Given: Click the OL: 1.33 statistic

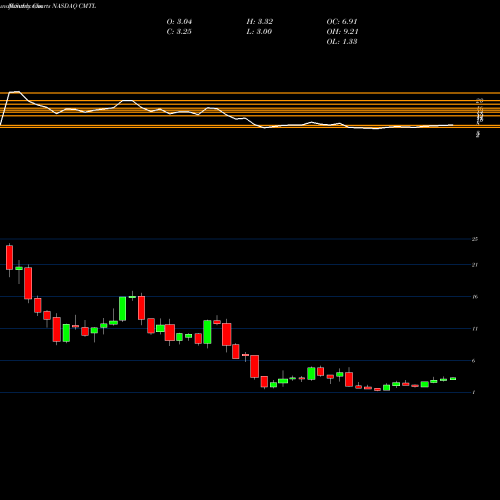Looking at the screenshot, I should (x=342, y=42).
